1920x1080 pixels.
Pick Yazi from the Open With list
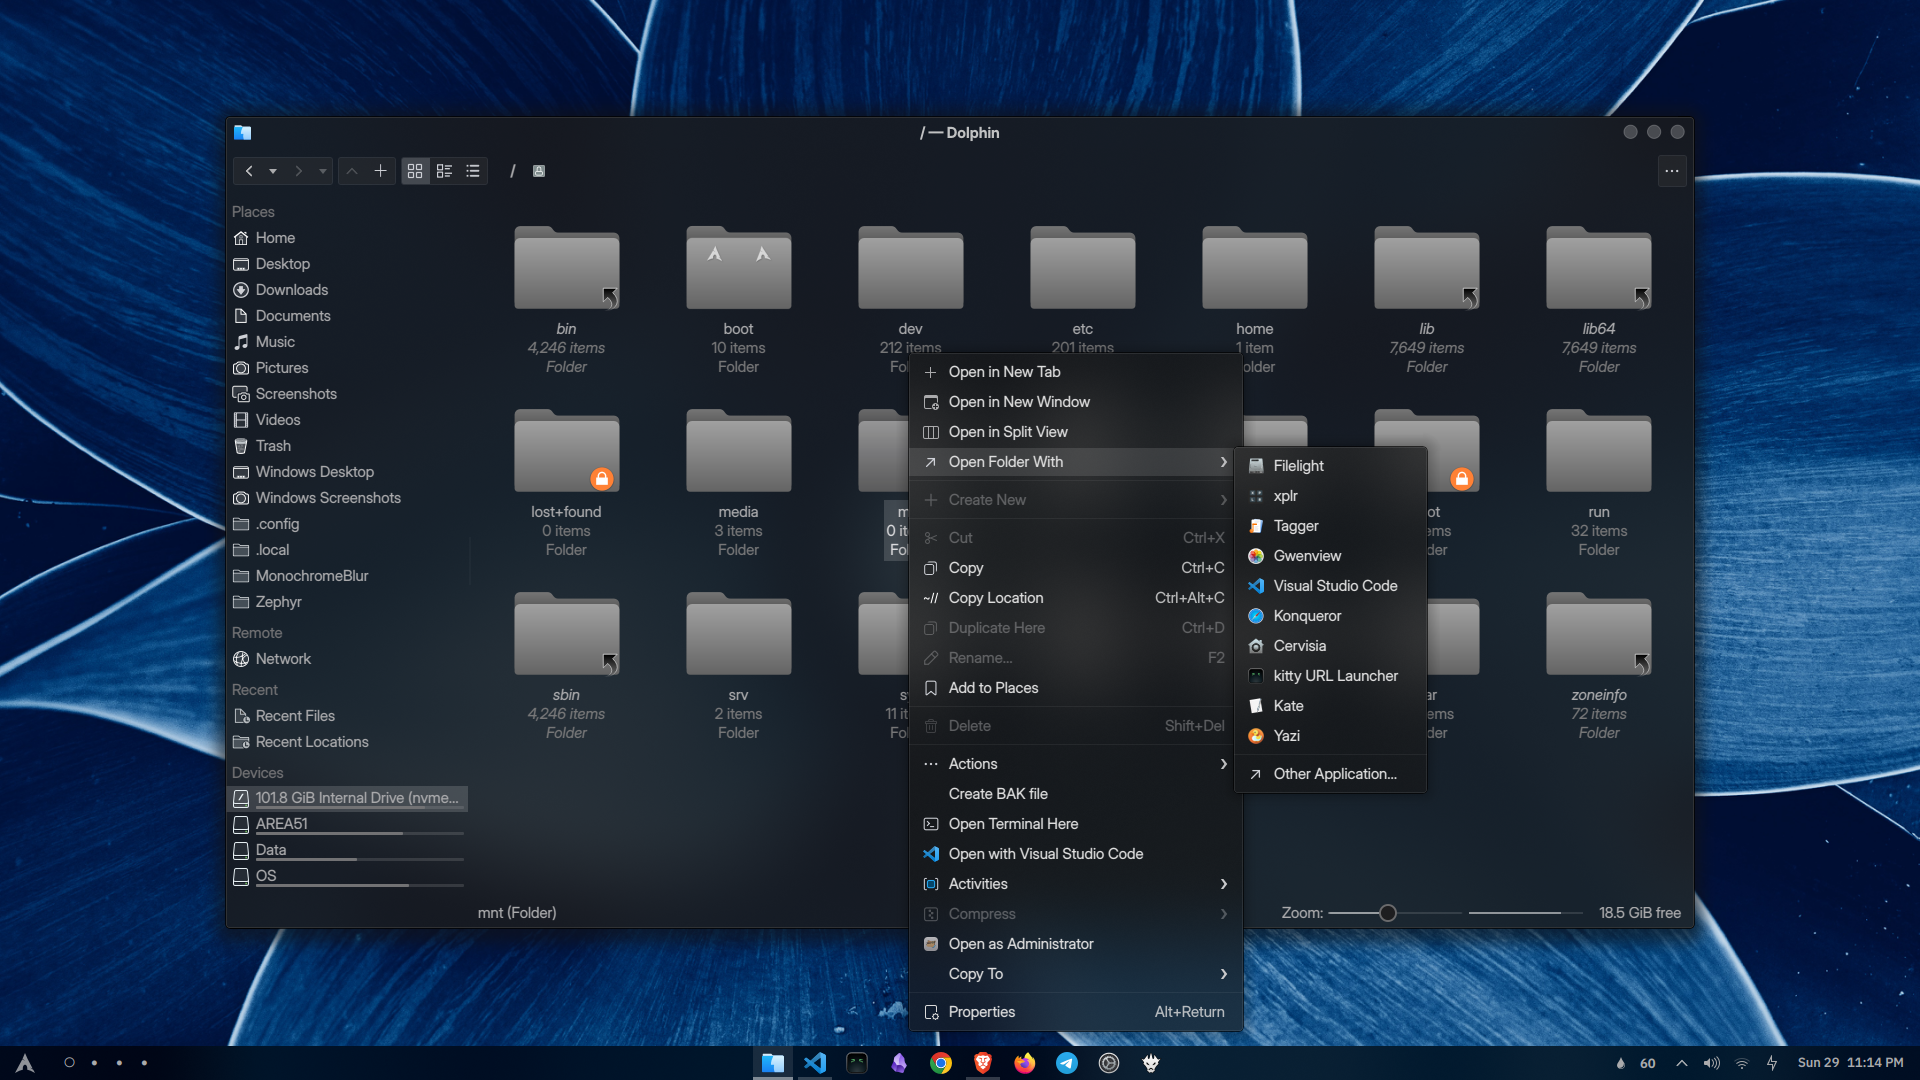pos(1286,736)
